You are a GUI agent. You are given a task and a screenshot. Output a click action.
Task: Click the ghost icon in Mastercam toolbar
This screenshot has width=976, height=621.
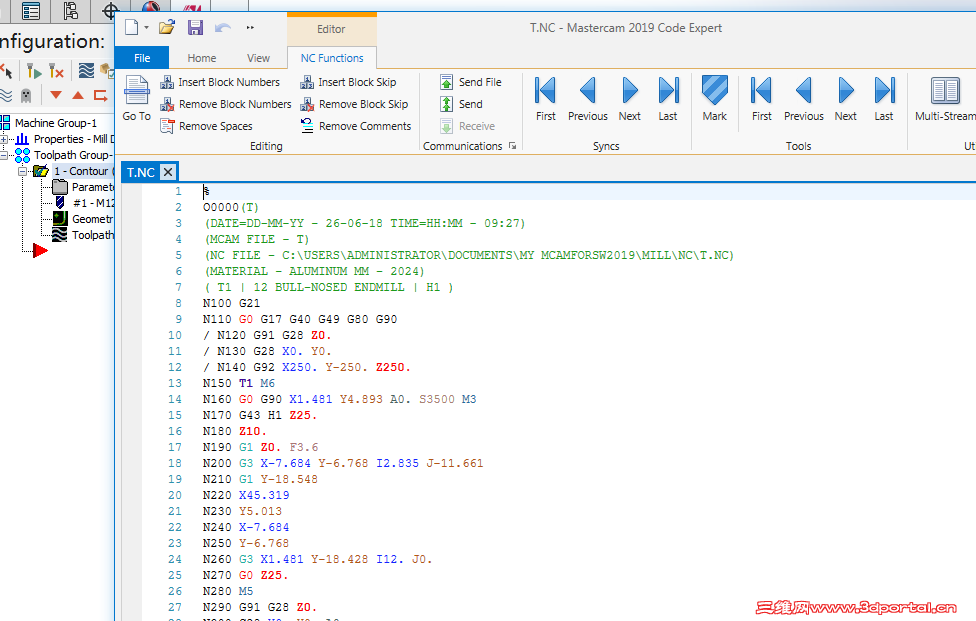(x=26, y=95)
